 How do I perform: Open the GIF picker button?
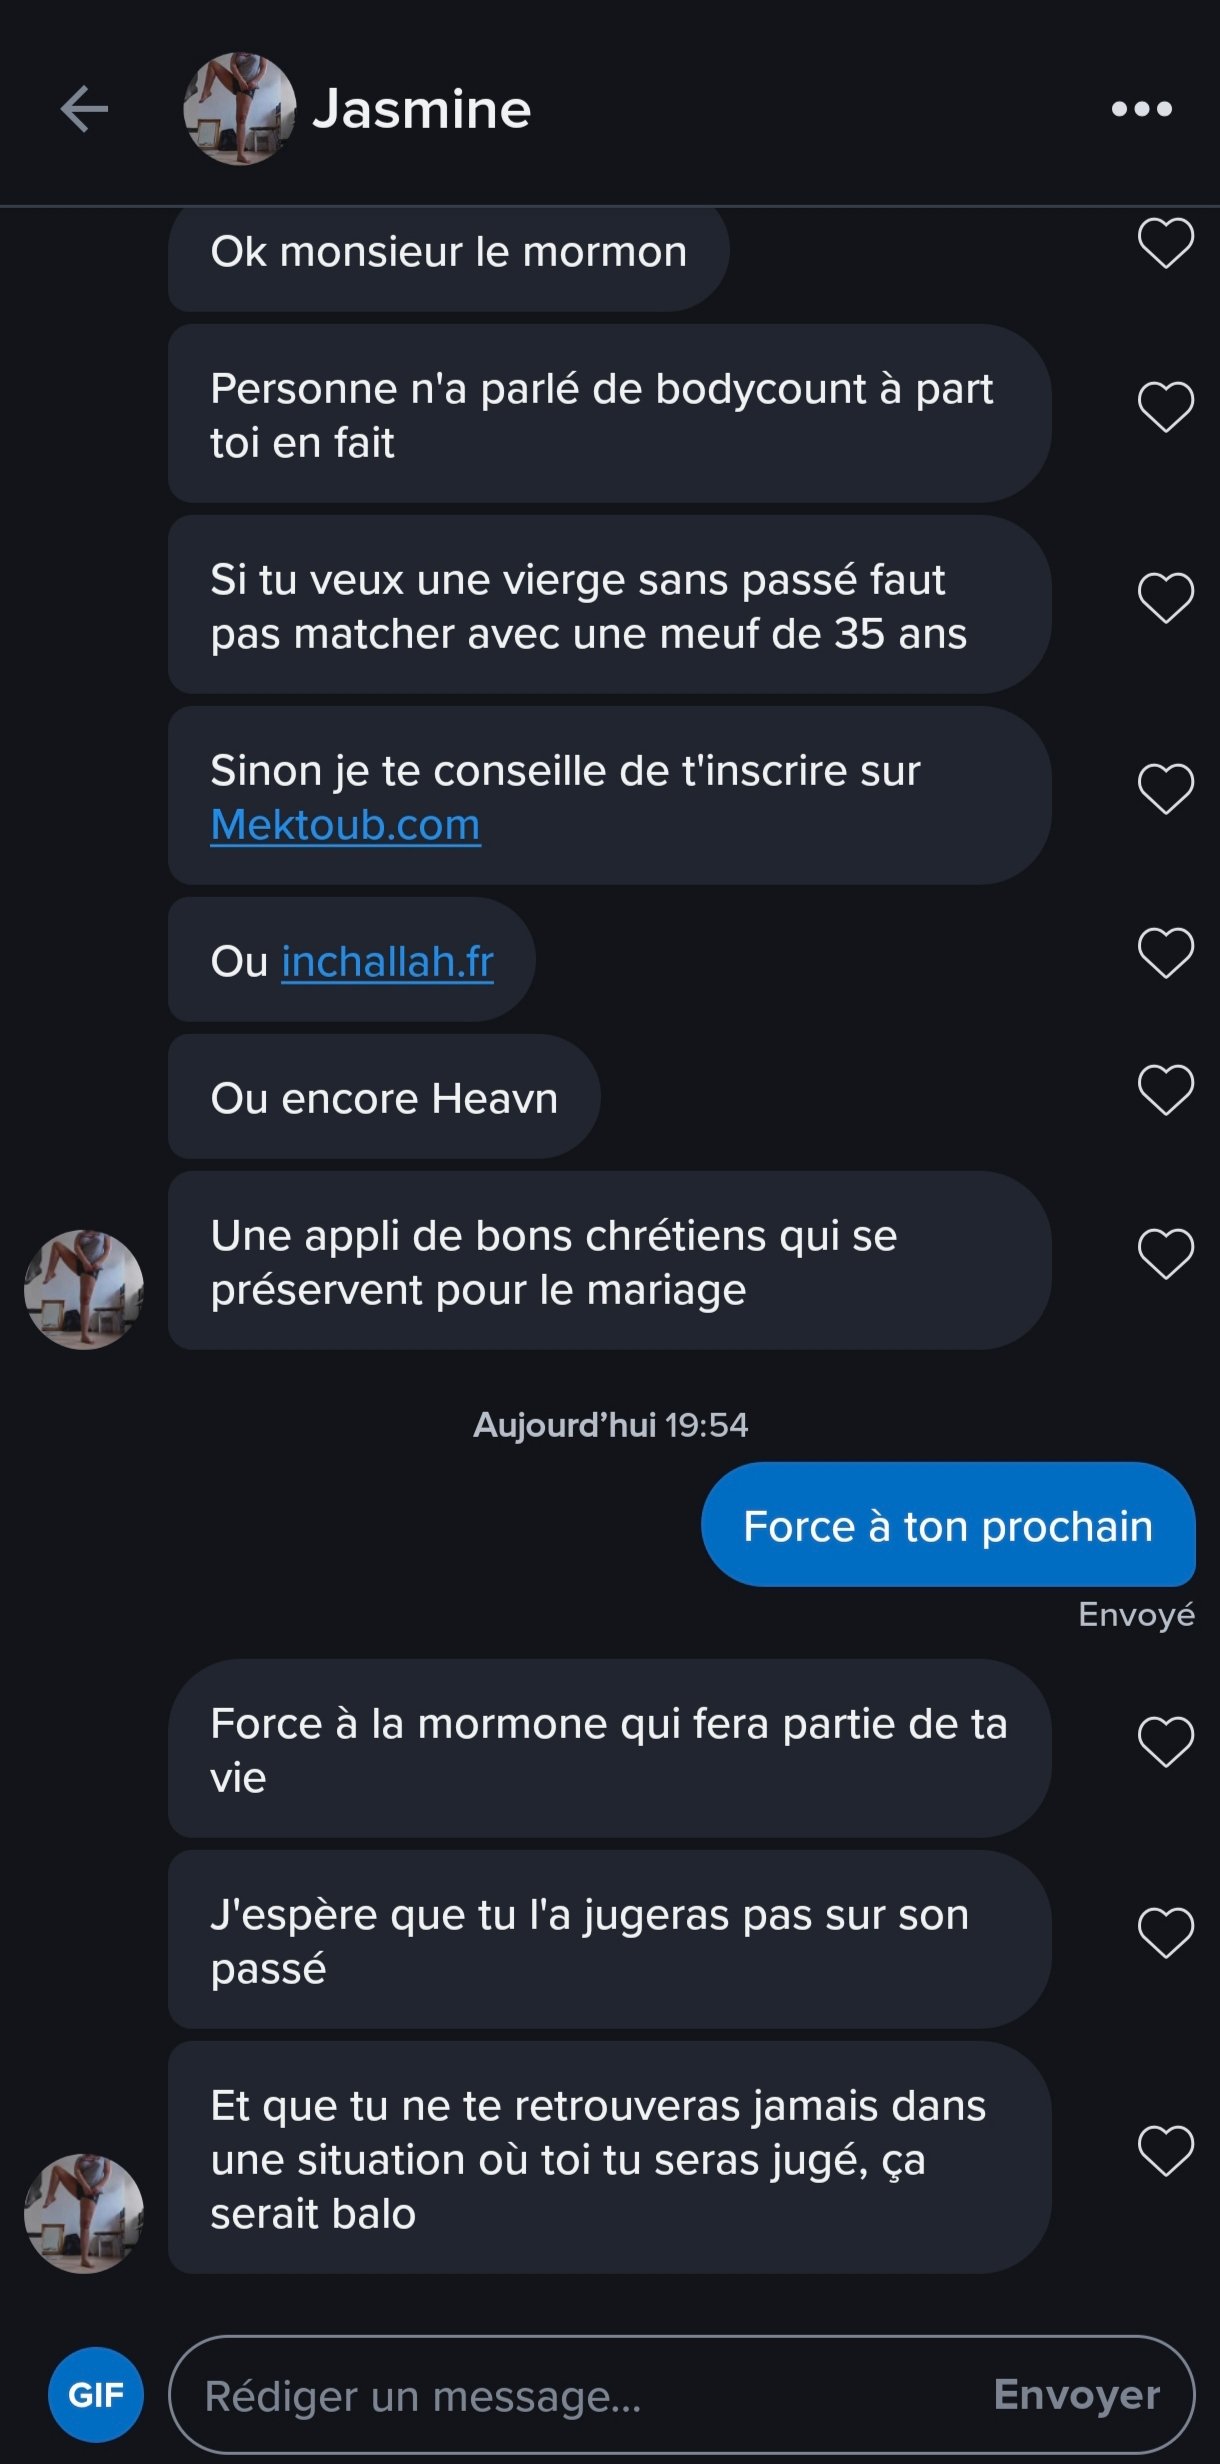point(96,2395)
